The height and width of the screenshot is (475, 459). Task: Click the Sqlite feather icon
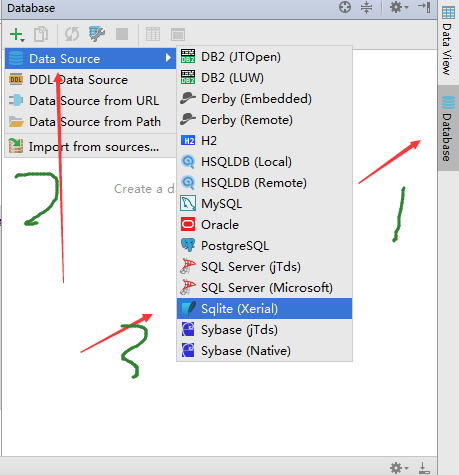tap(189, 308)
